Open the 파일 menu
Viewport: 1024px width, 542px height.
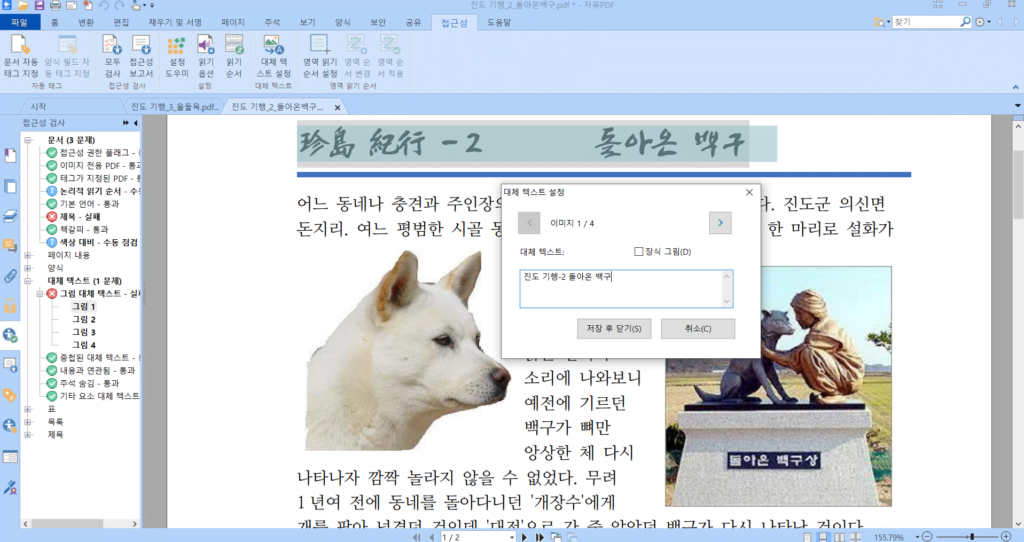coord(20,22)
